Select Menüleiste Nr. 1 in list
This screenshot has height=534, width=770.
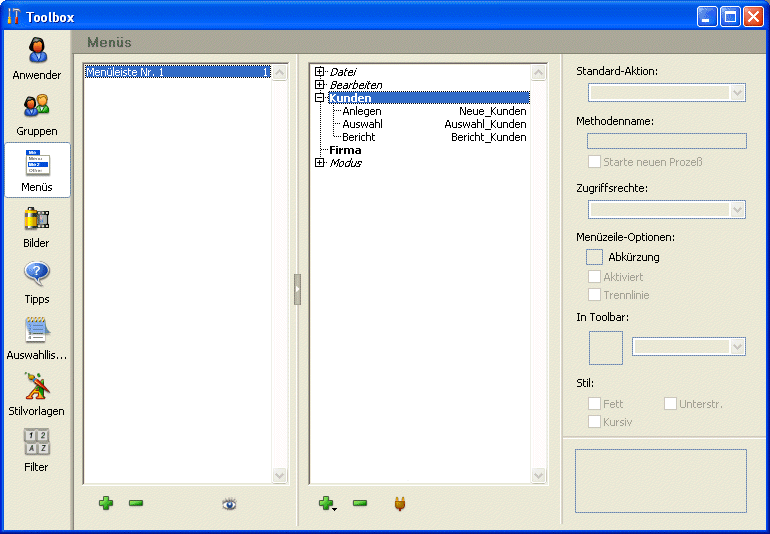(x=125, y=72)
